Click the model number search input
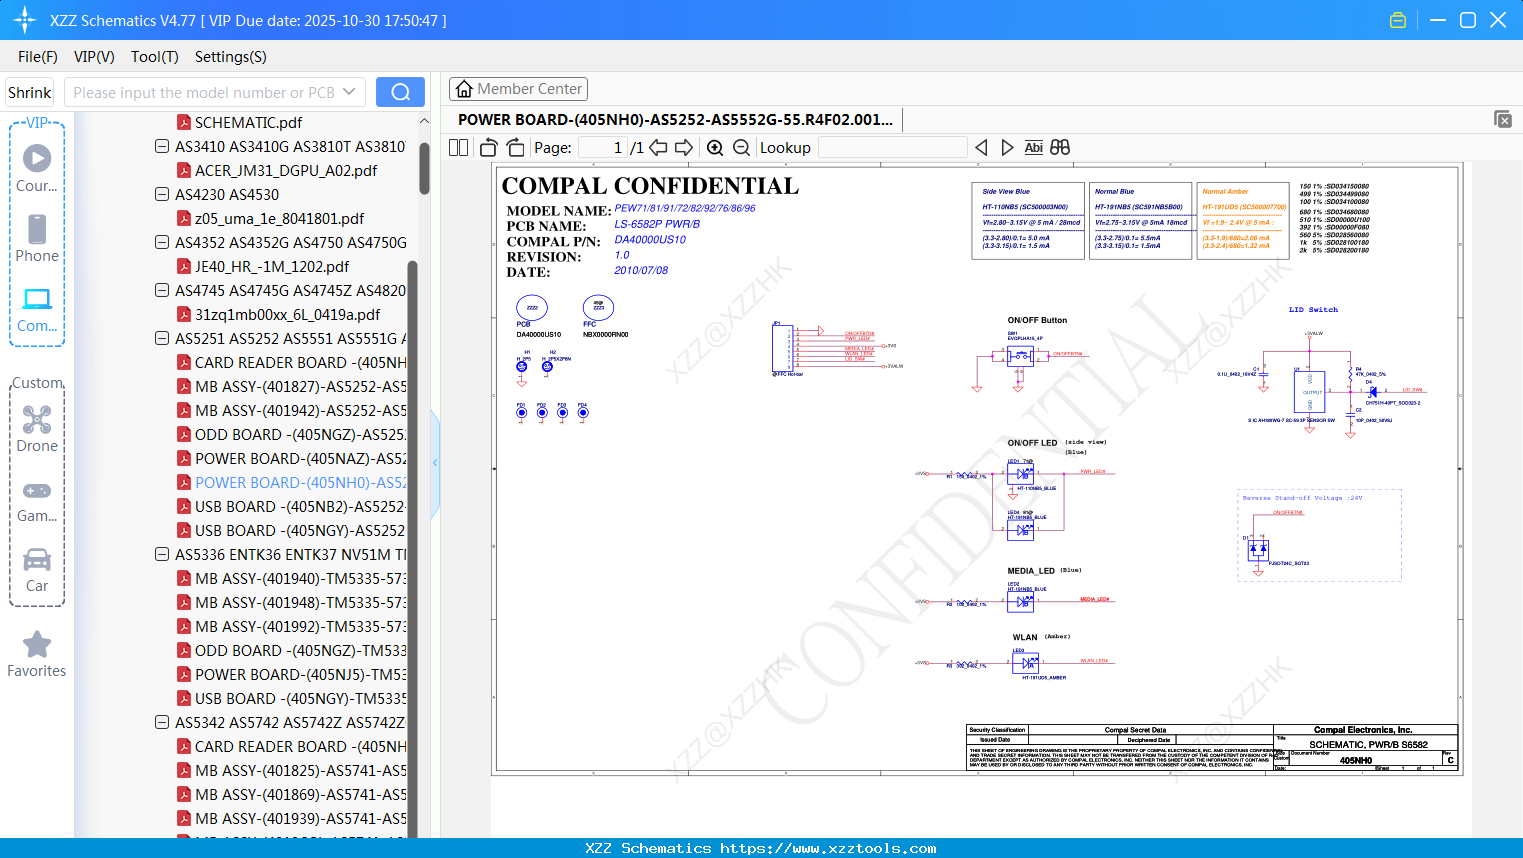The width and height of the screenshot is (1523, 858). [x=203, y=92]
